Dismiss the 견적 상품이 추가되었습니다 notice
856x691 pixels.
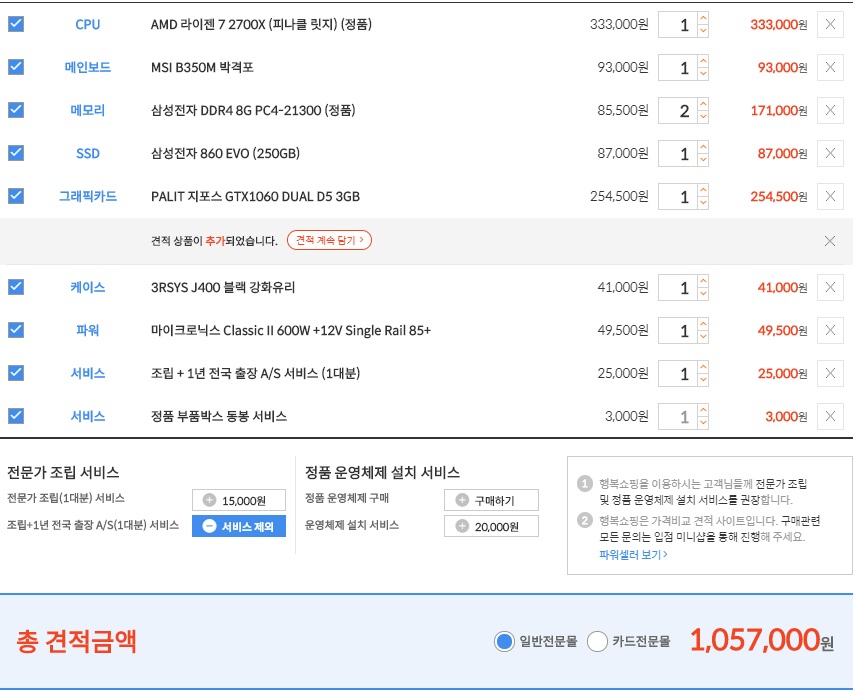pyautogui.click(x=830, y=241)
